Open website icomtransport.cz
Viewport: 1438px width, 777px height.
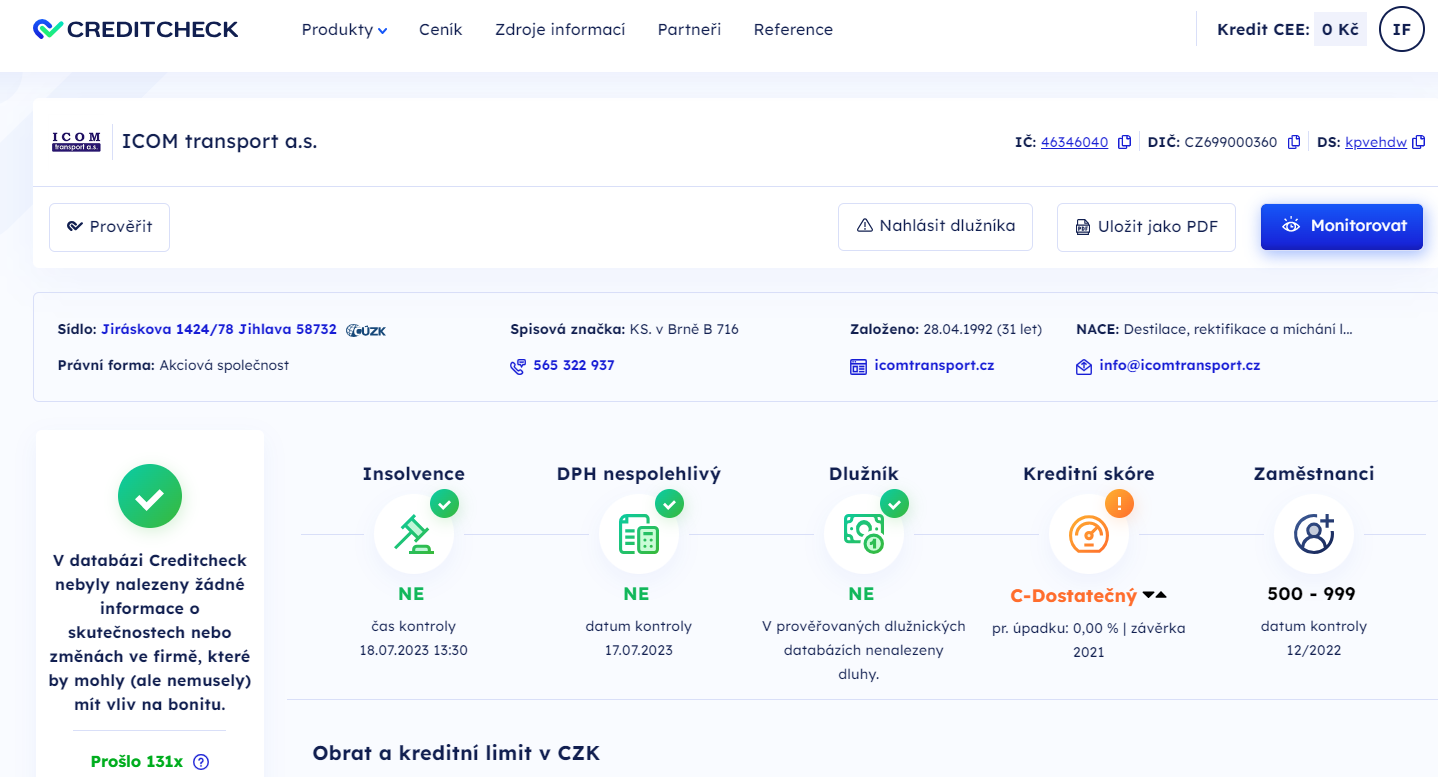coord(934,366)
